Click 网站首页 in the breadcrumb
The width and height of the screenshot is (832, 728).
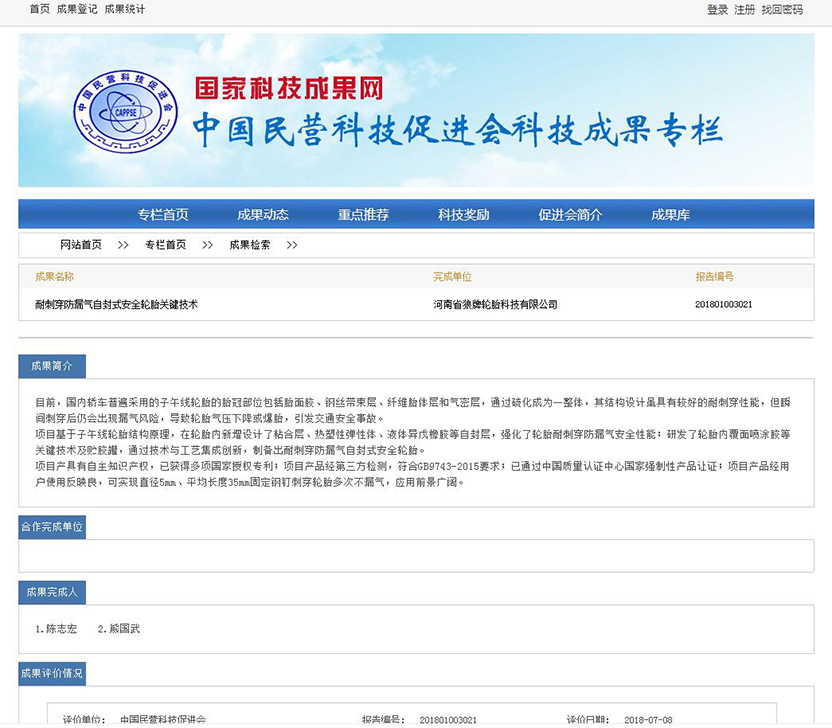[80, 245]
